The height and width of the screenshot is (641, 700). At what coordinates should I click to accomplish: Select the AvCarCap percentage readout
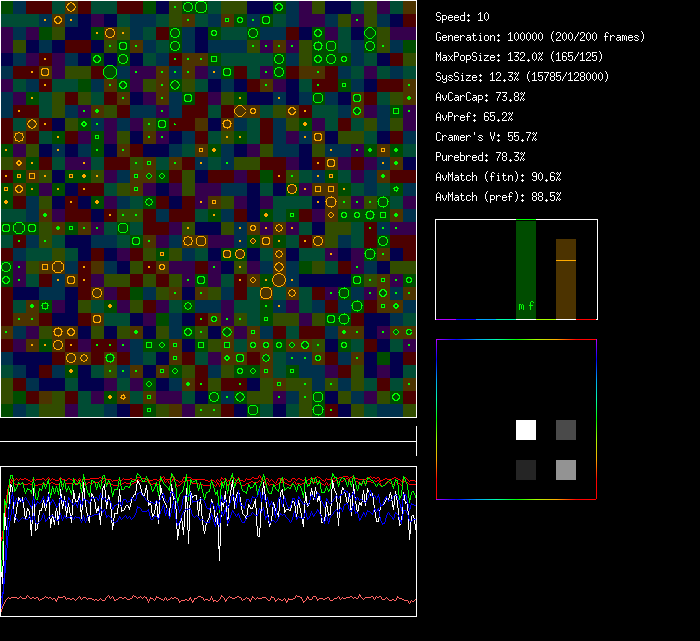[x=480, y=97]
